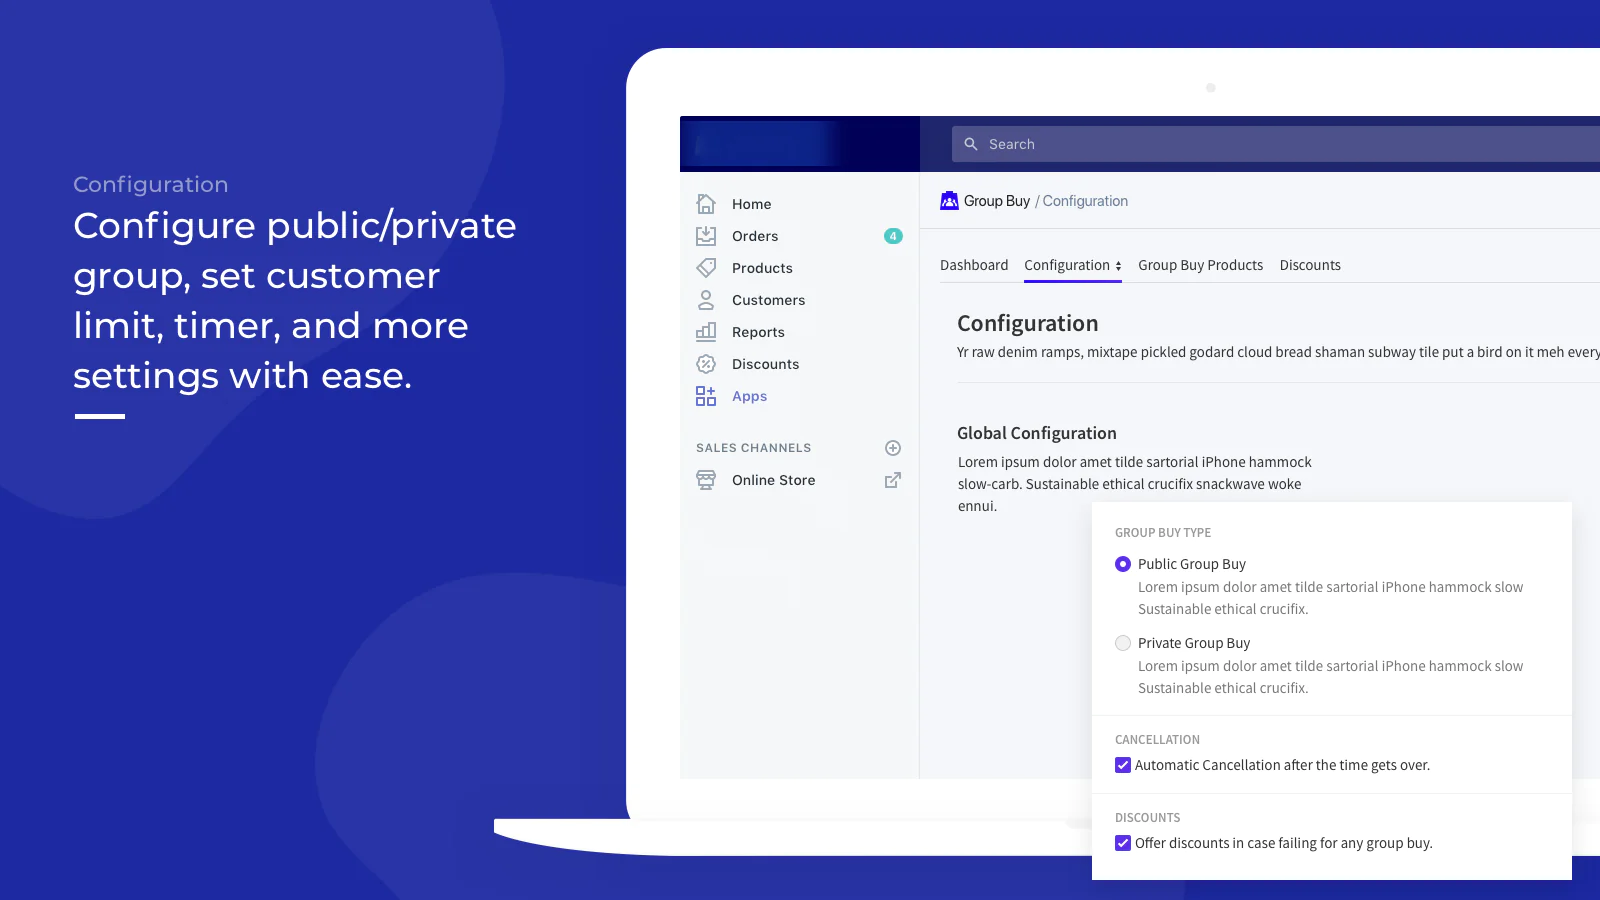1600x900 pixels.
Task: Open Customers in the sidebar
Action: point(768,300)
